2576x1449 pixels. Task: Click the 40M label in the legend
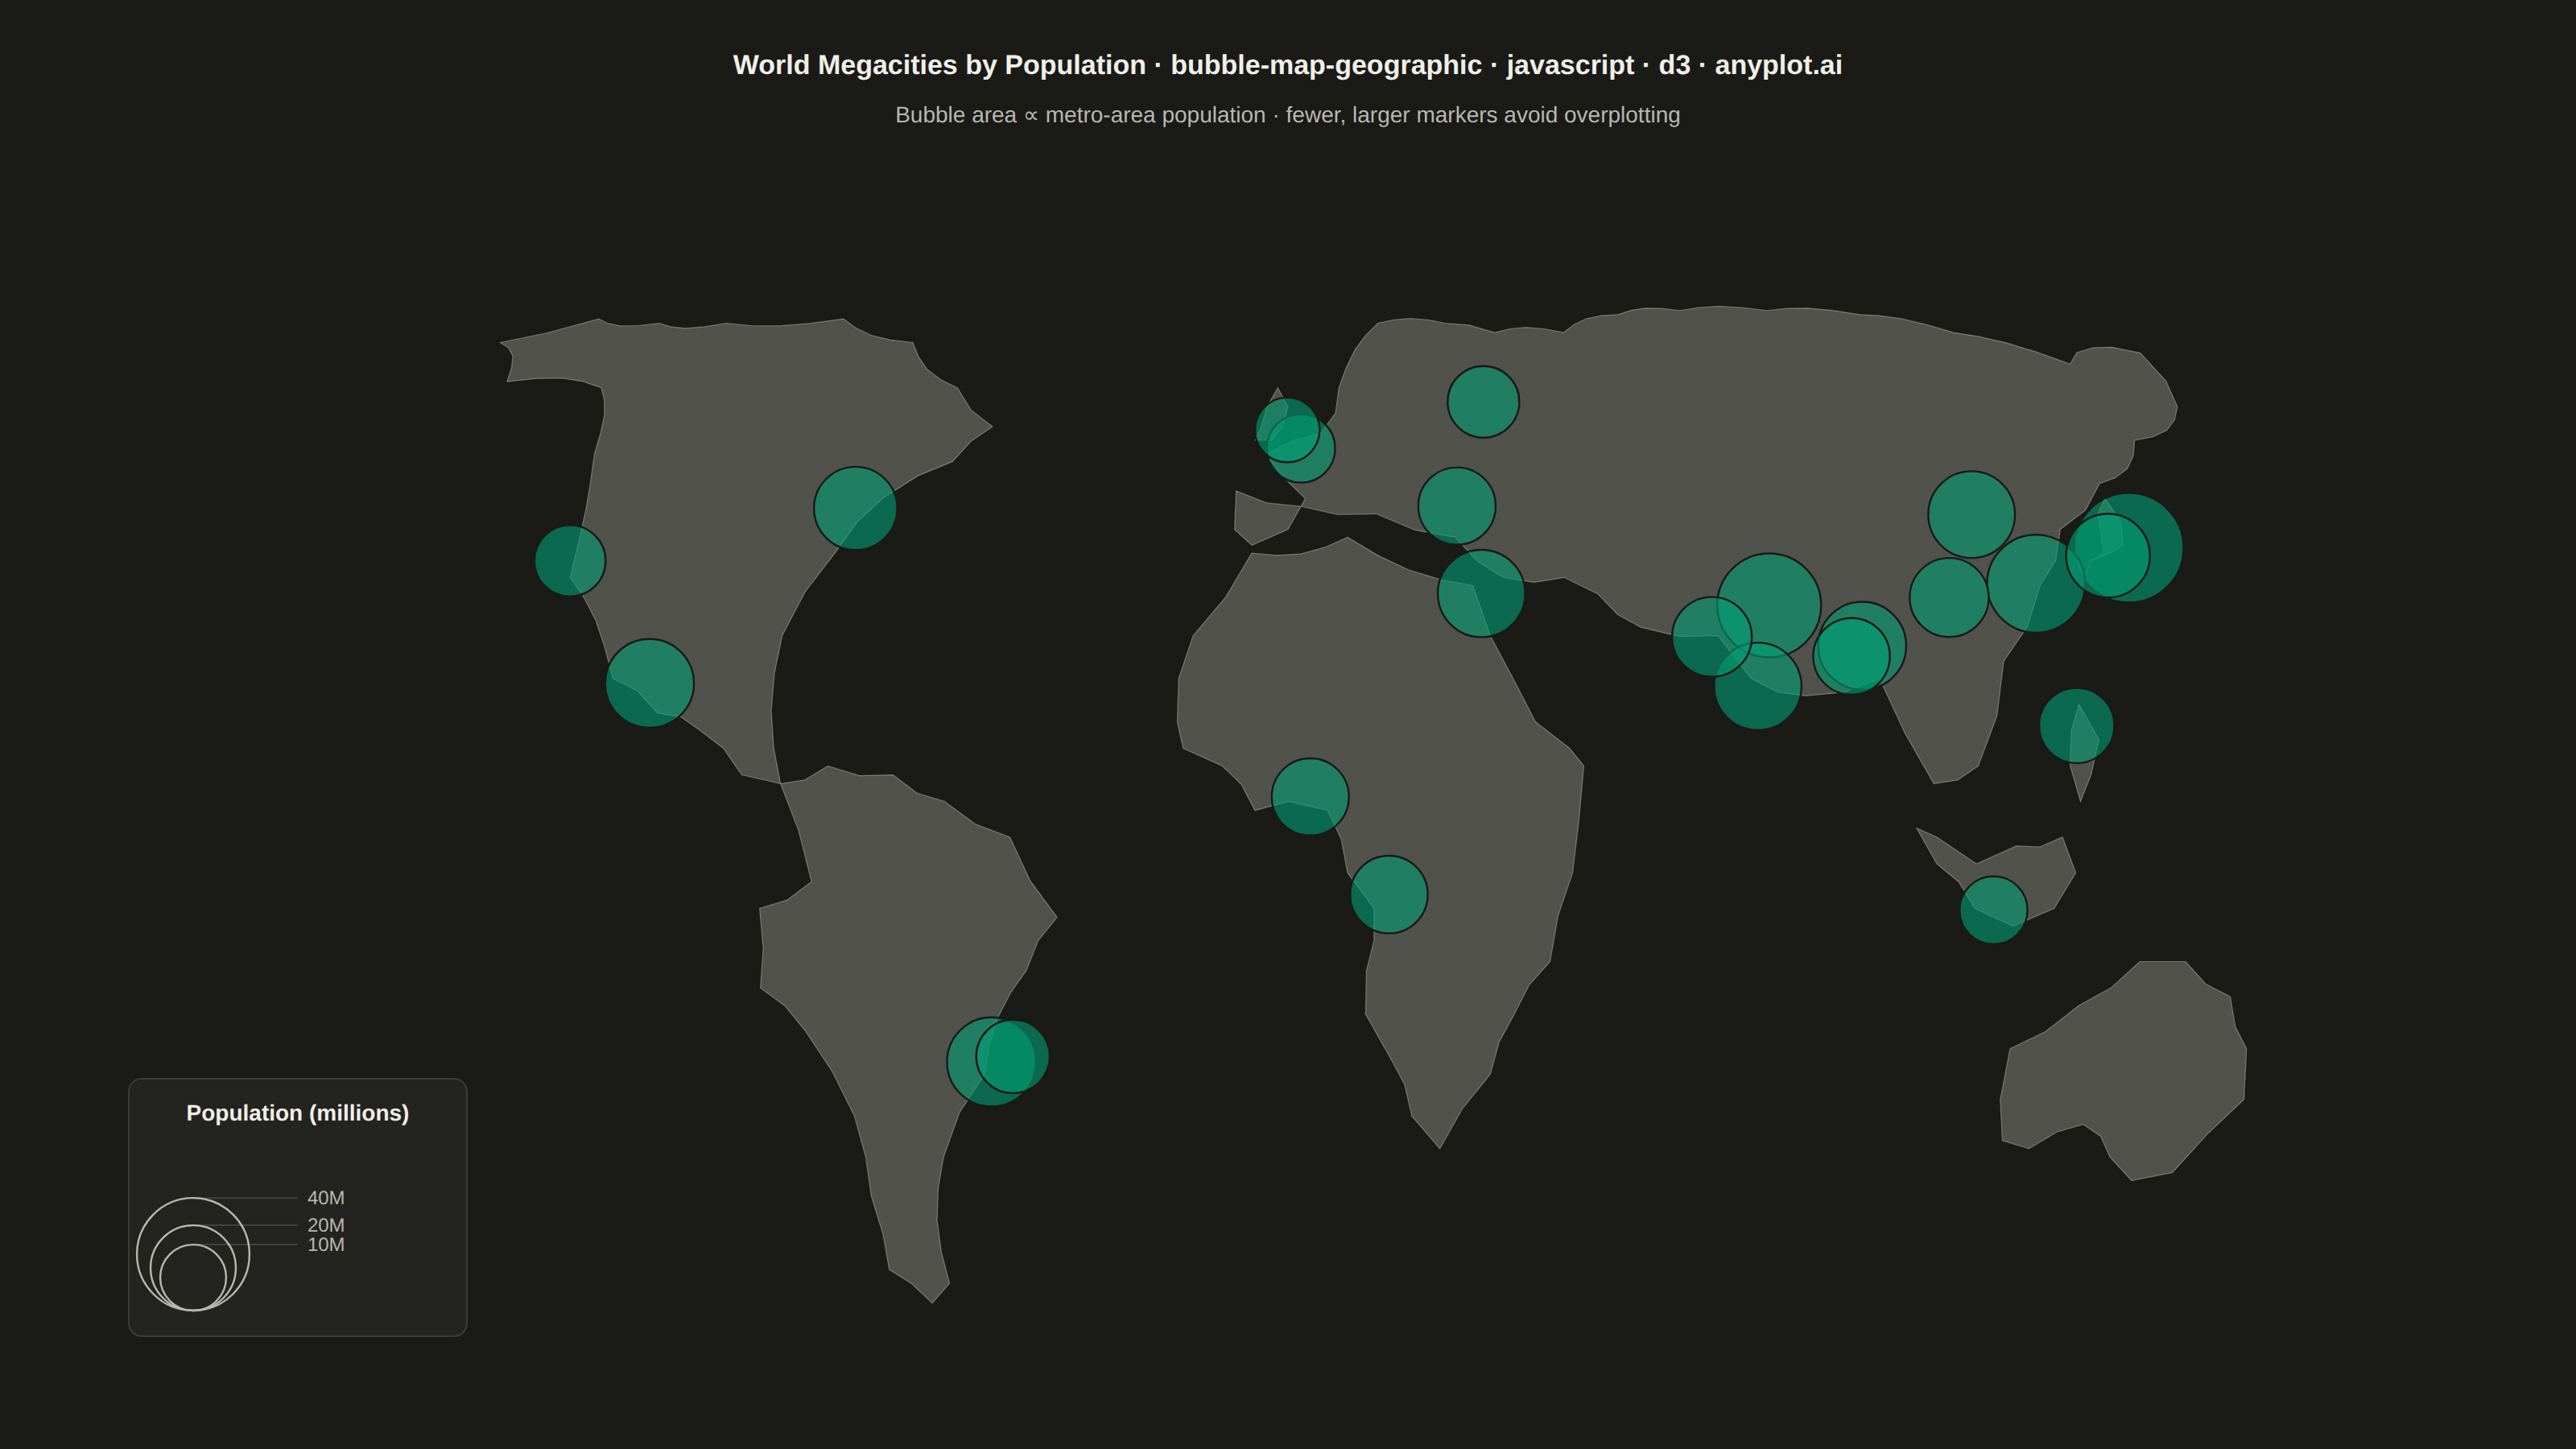tap(326, 1198)
